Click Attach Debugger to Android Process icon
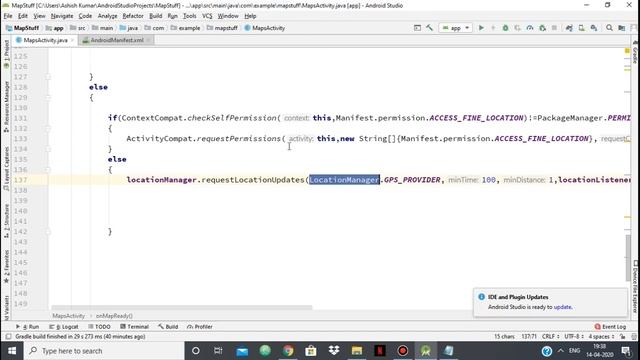Viewport: 640px width, 360px height. (542, 28)
